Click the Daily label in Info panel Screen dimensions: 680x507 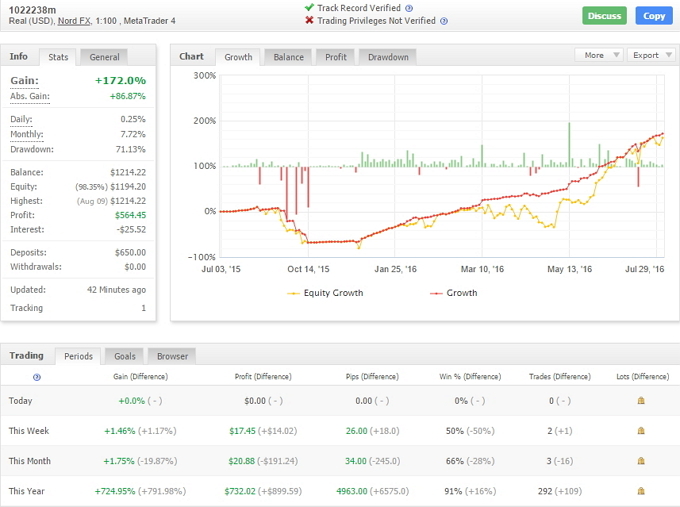tap(21, 119)
